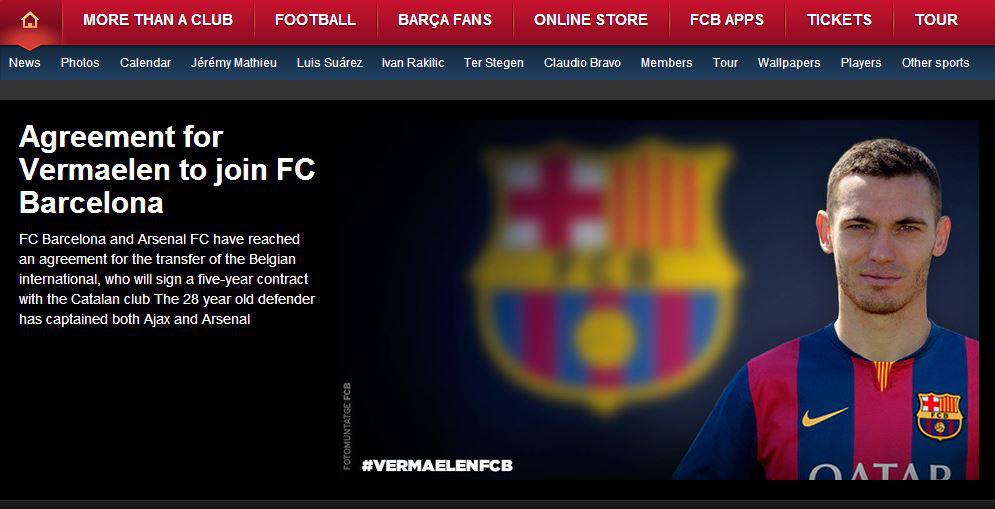Go to the home page icon
Image resolution: width=995 pixels, height=509 pixels.
coord(30,20)
